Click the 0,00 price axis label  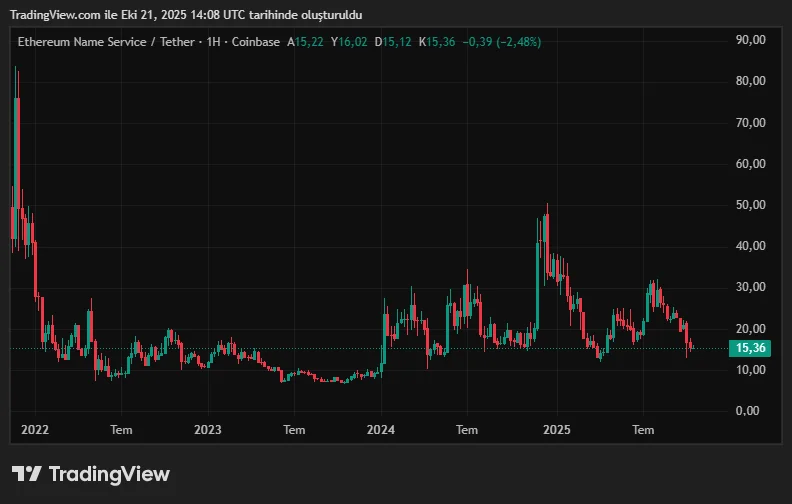(750, 411)
